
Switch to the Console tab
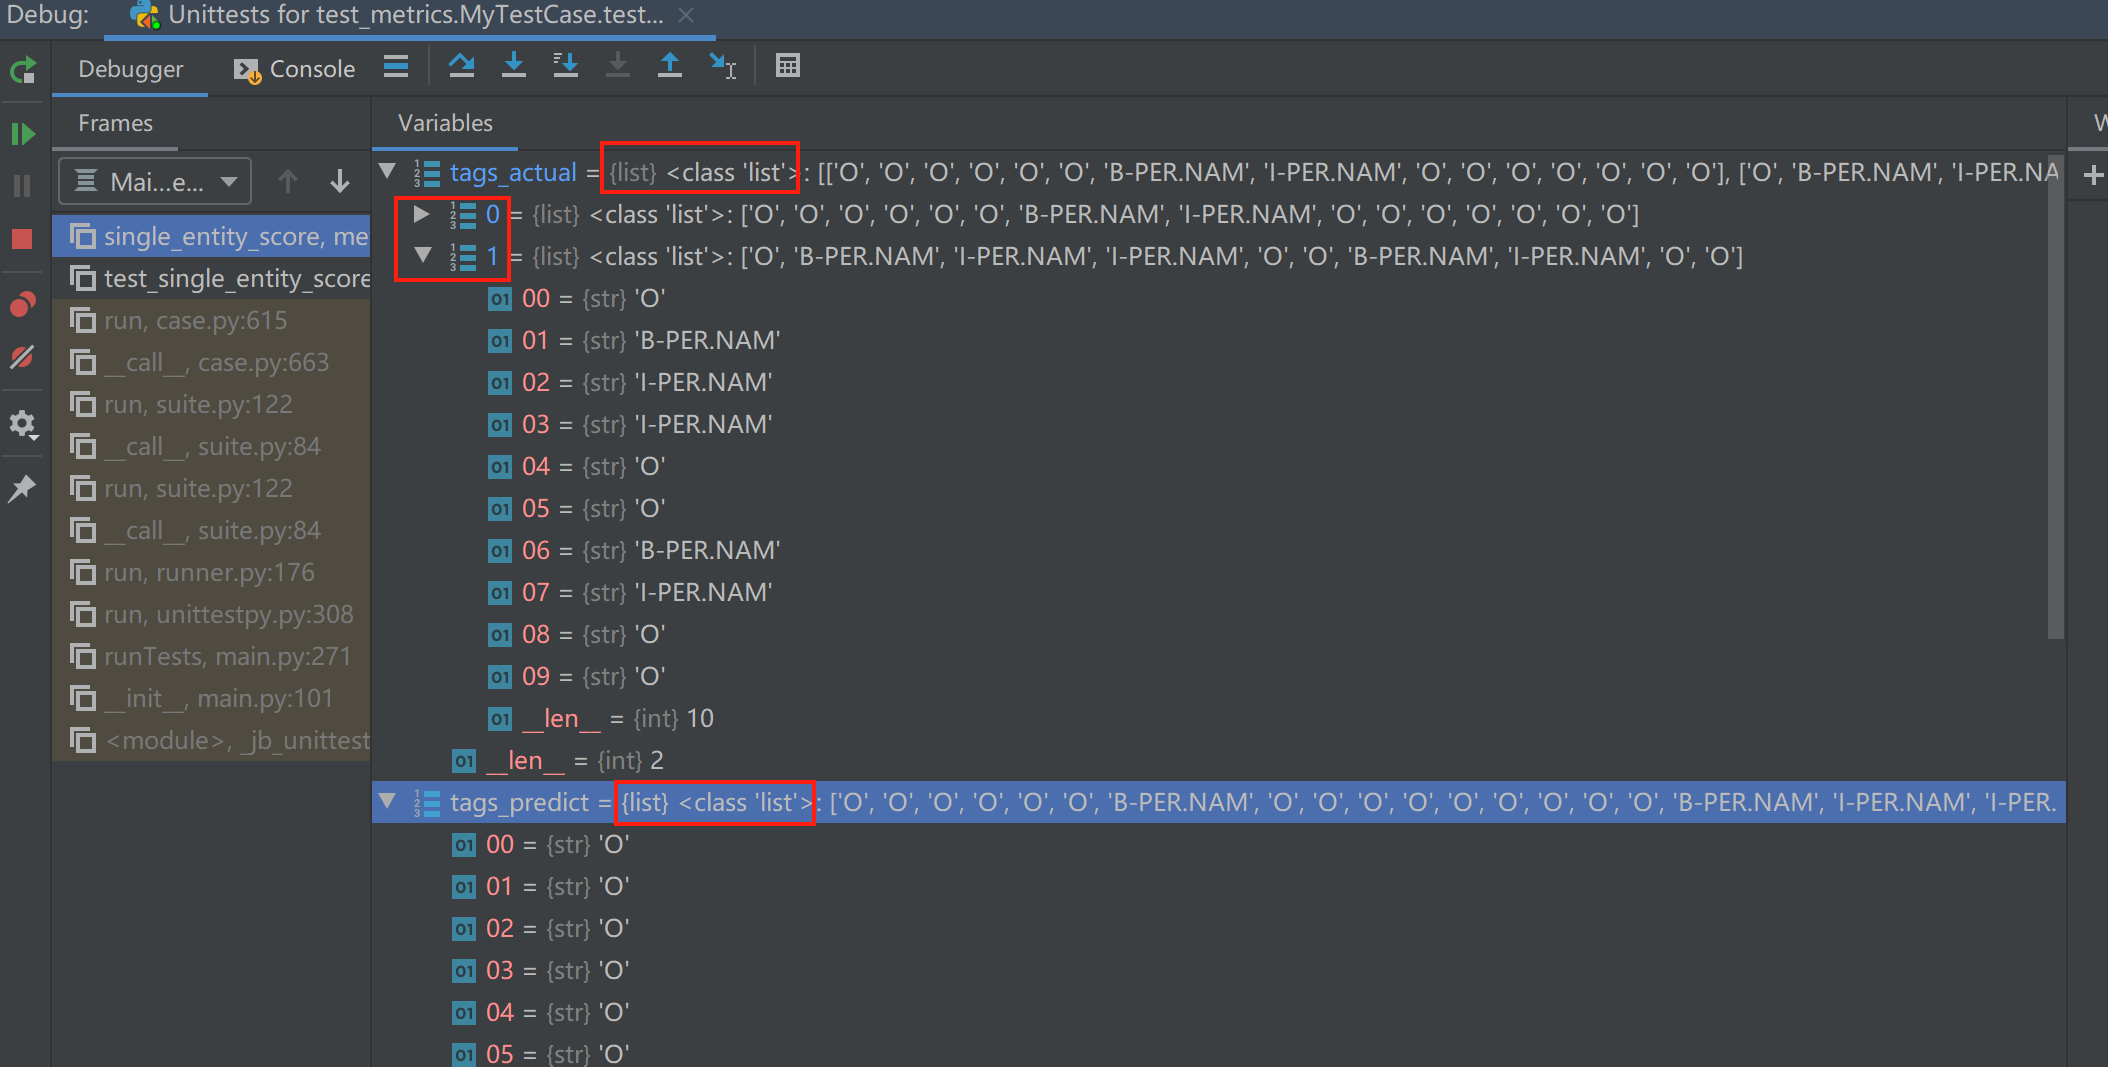(295, 69)
